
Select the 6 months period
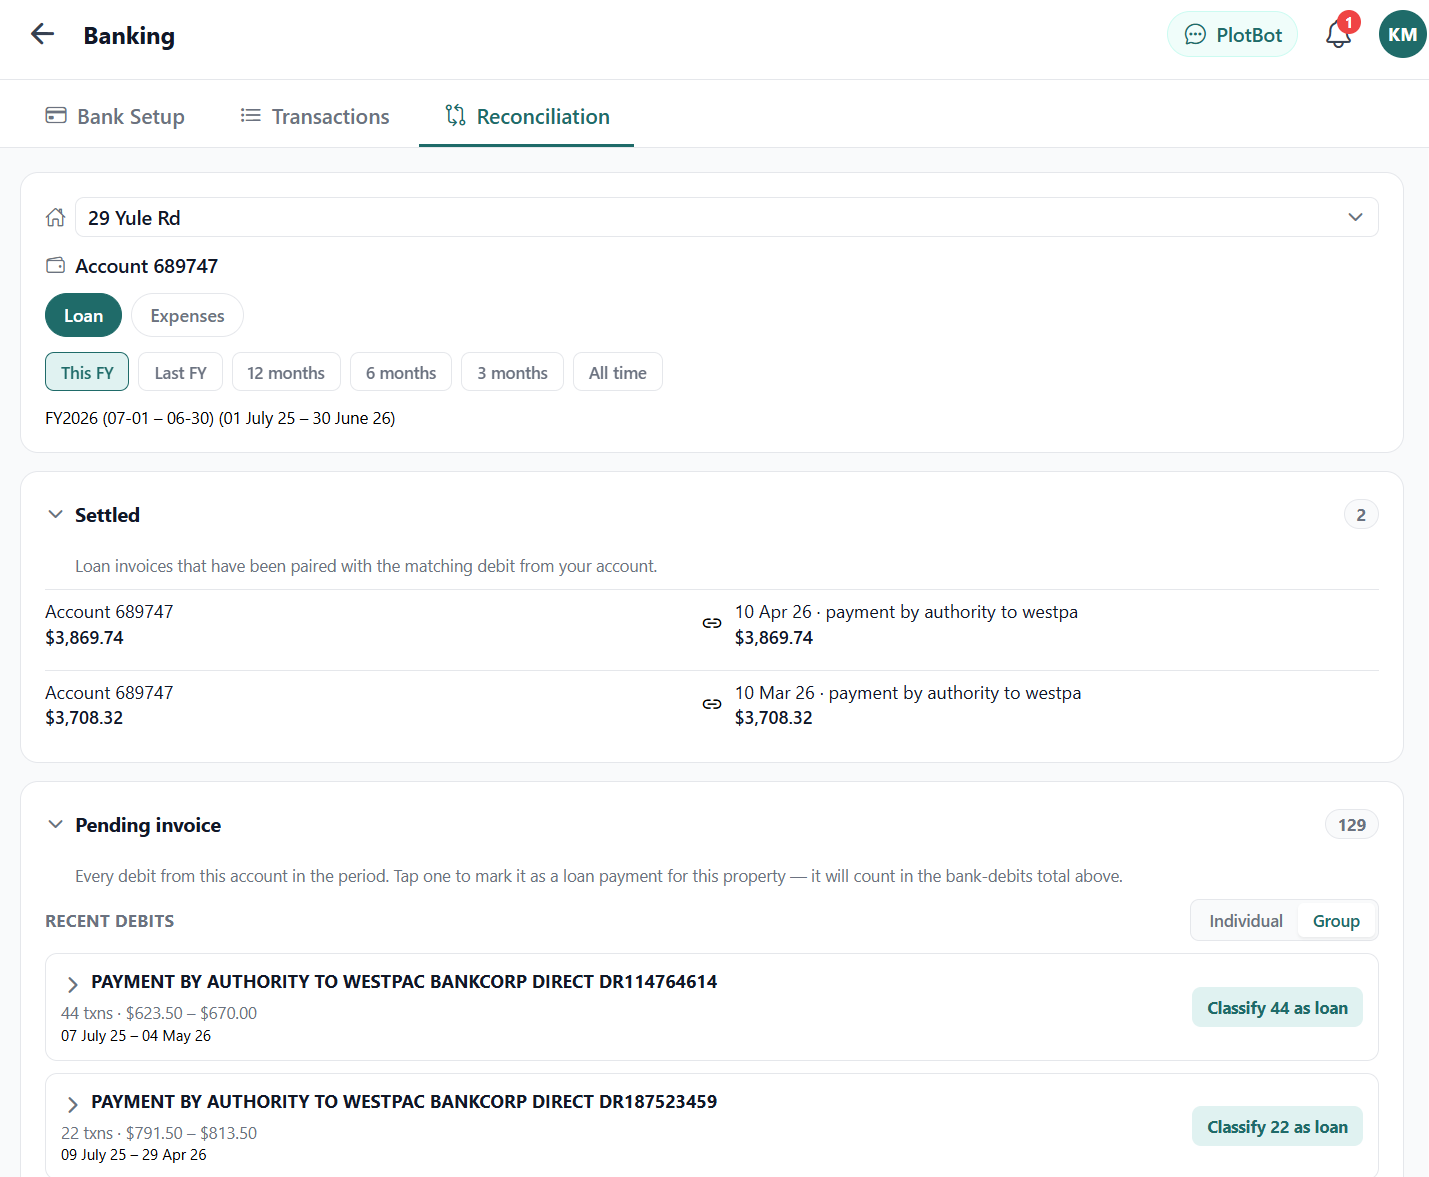tap(401, 372)
